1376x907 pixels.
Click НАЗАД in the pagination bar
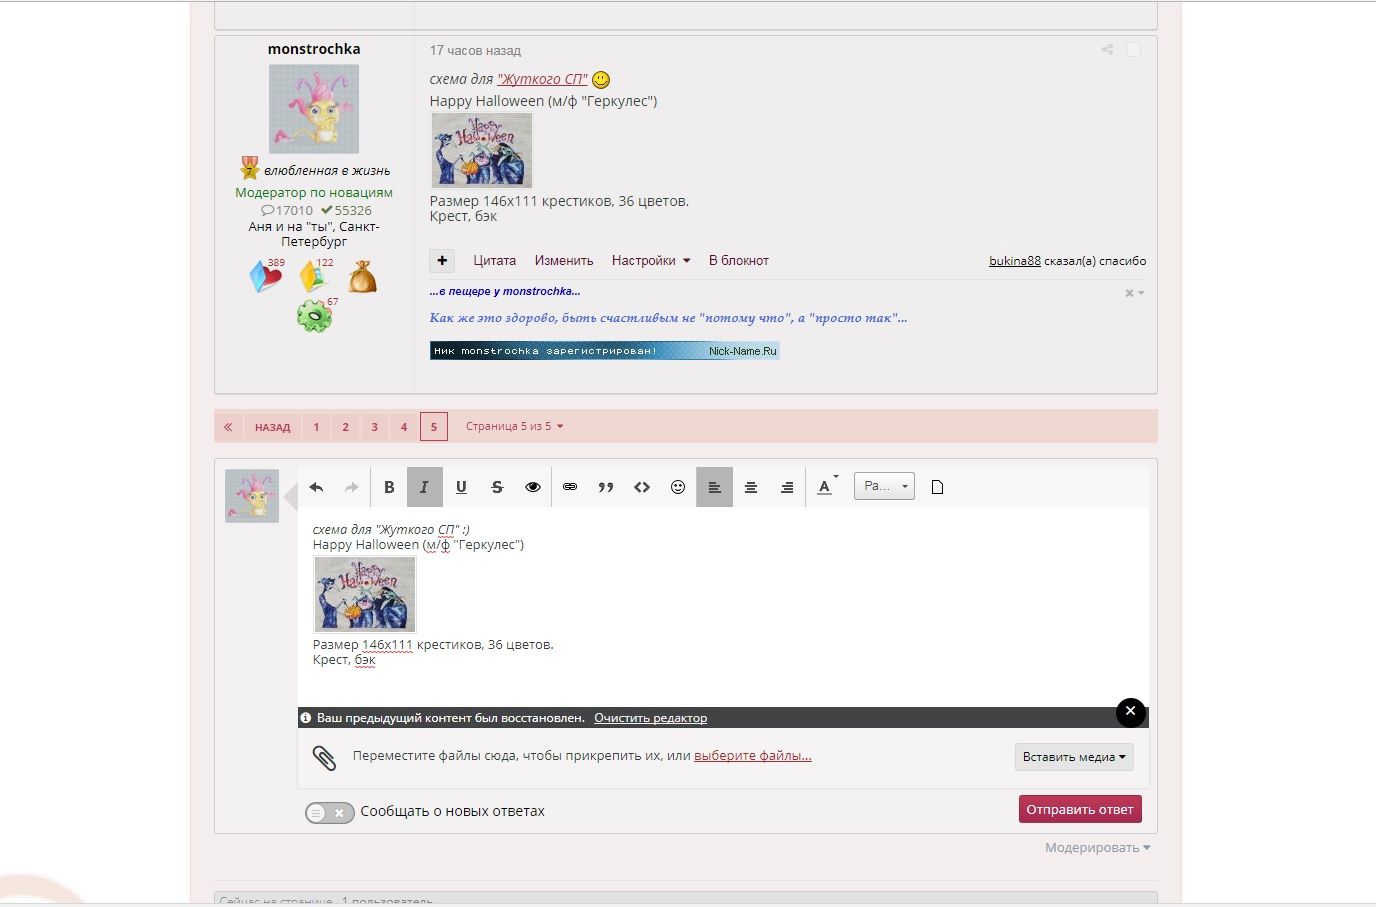click(x=272, y=427)
